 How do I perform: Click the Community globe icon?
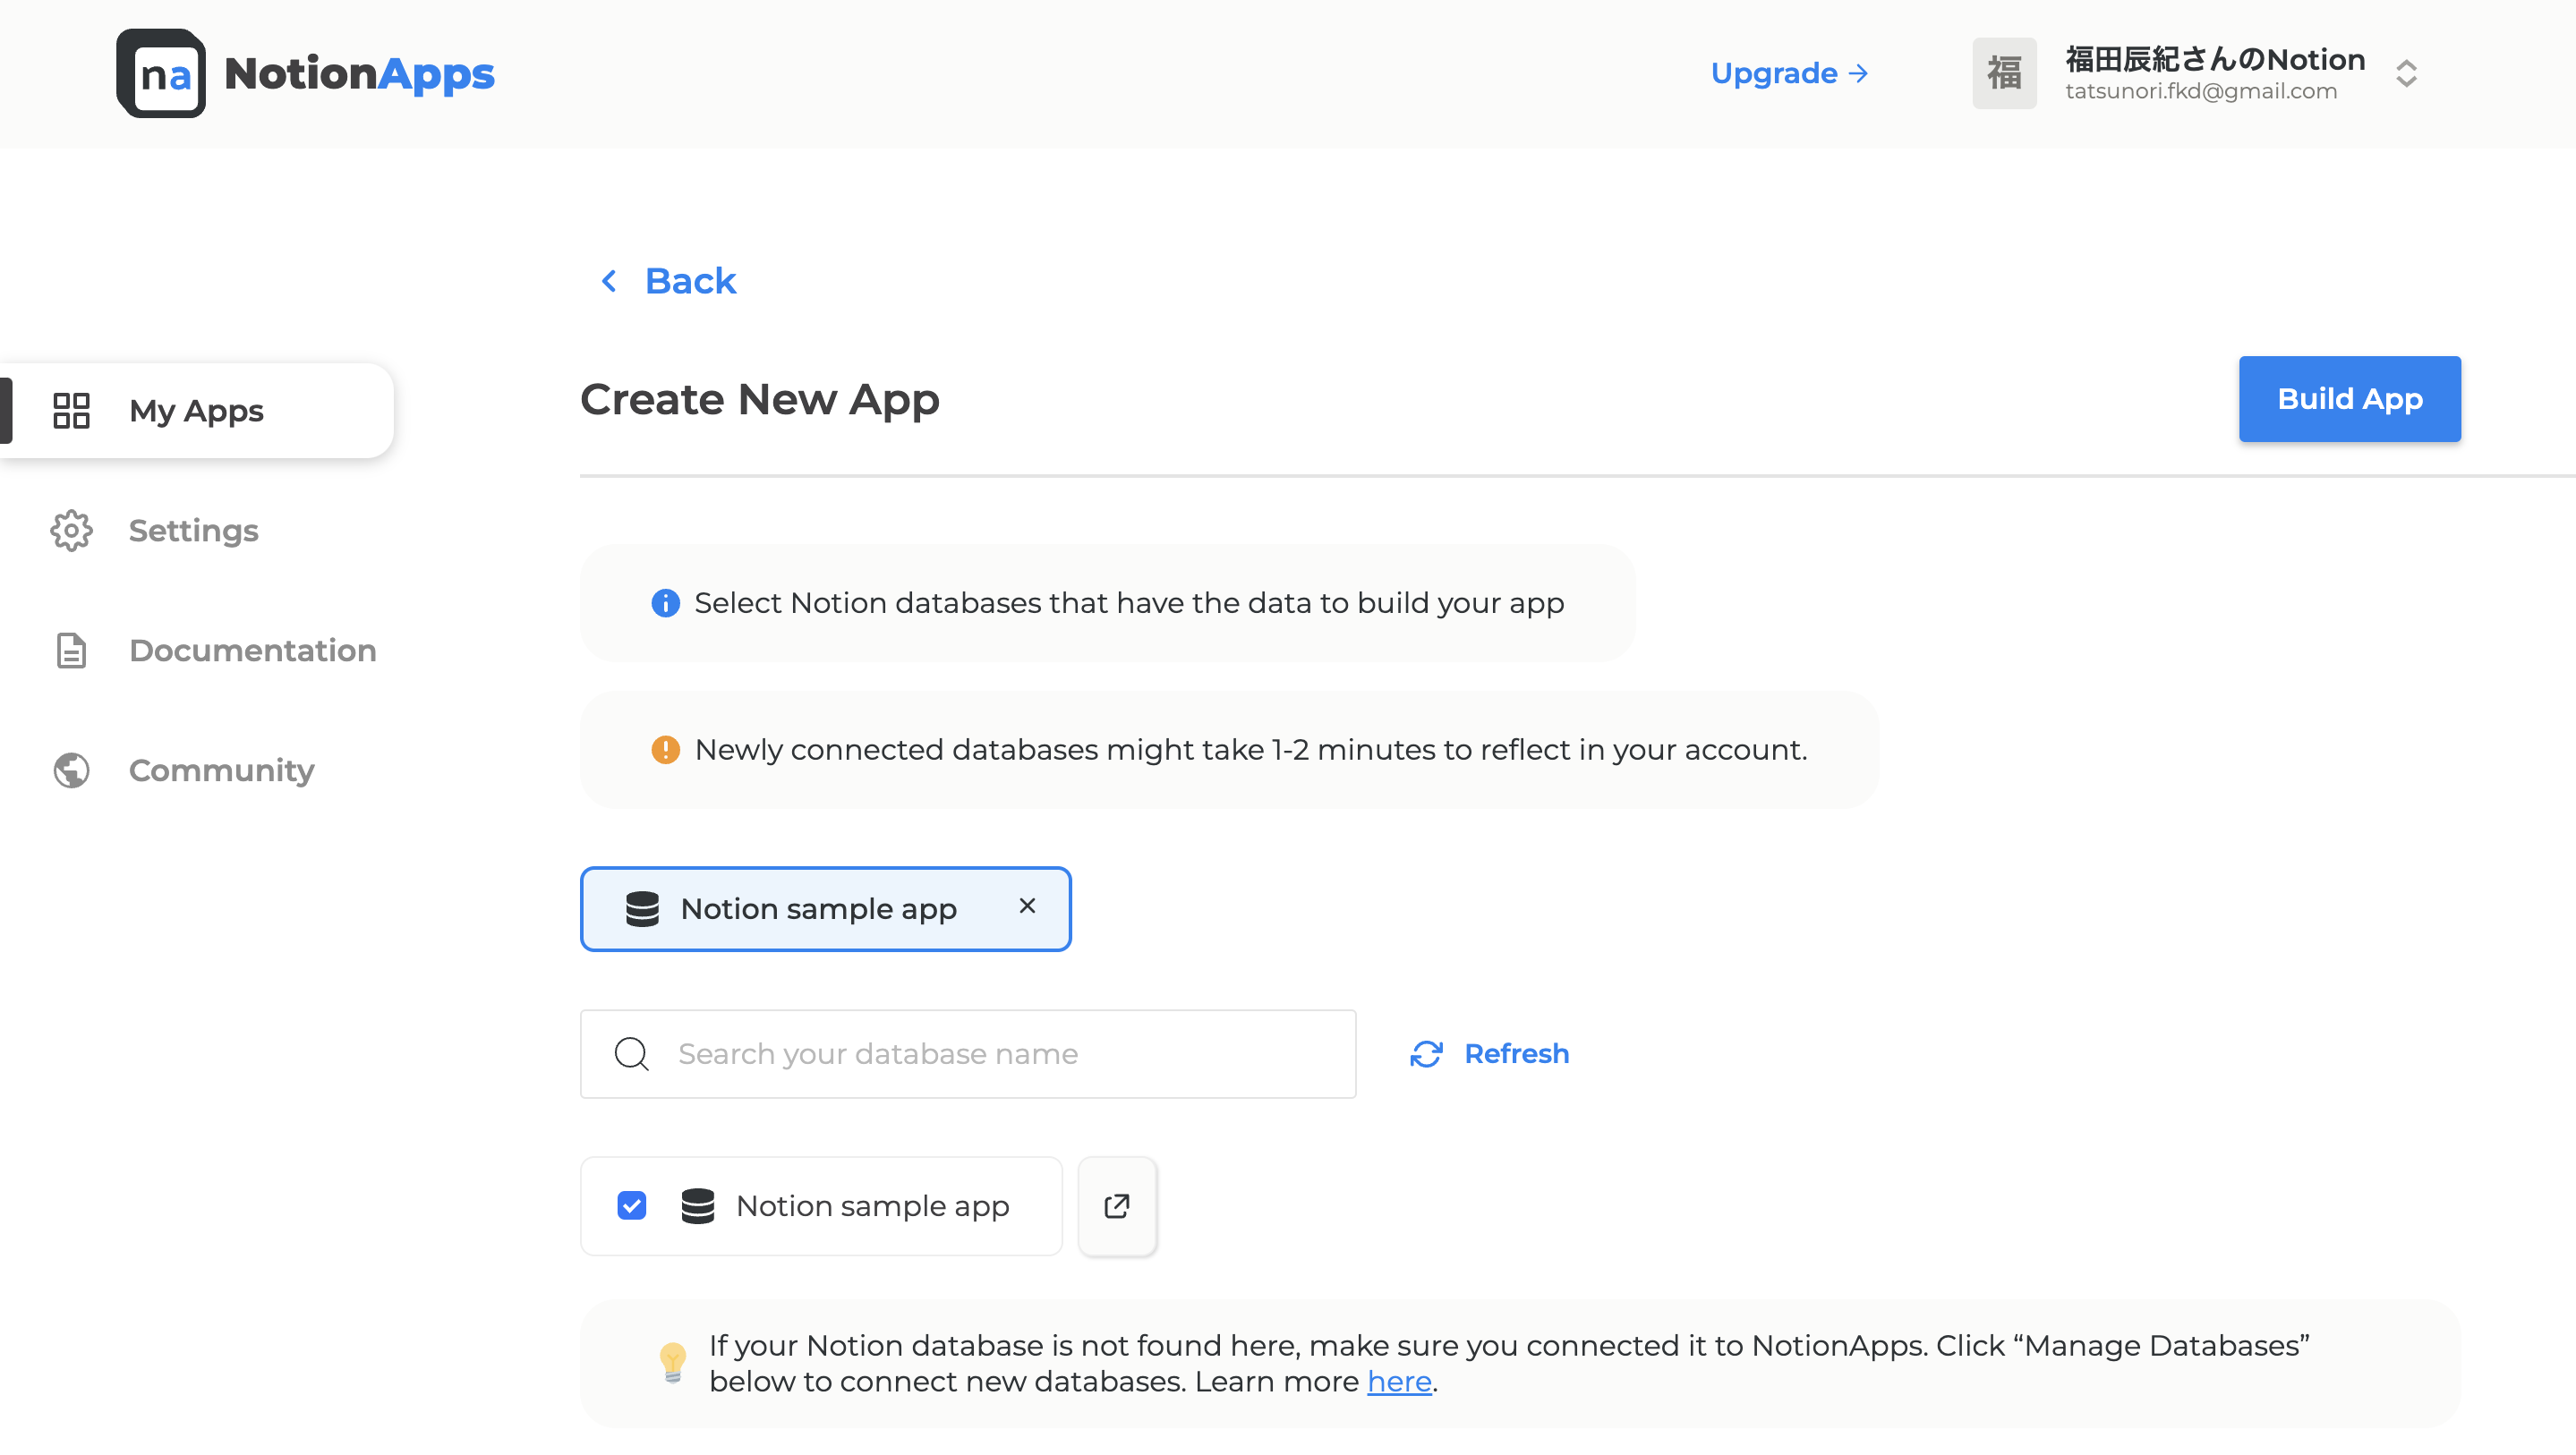[x=71, y=770]
